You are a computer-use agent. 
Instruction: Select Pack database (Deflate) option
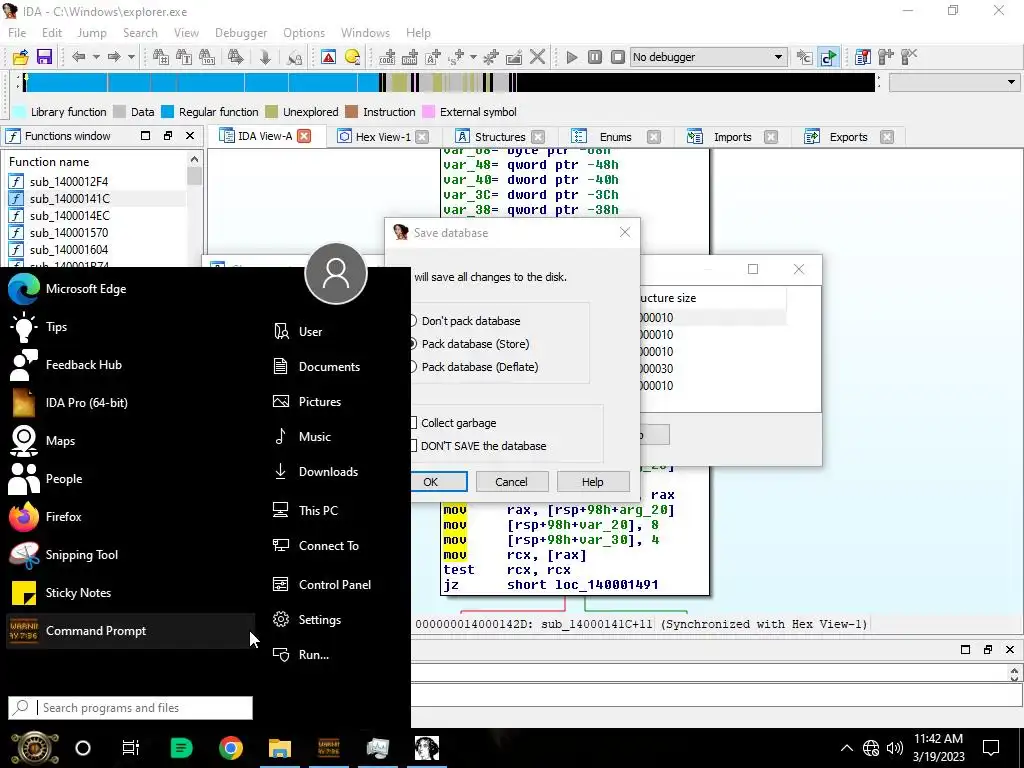475,367
